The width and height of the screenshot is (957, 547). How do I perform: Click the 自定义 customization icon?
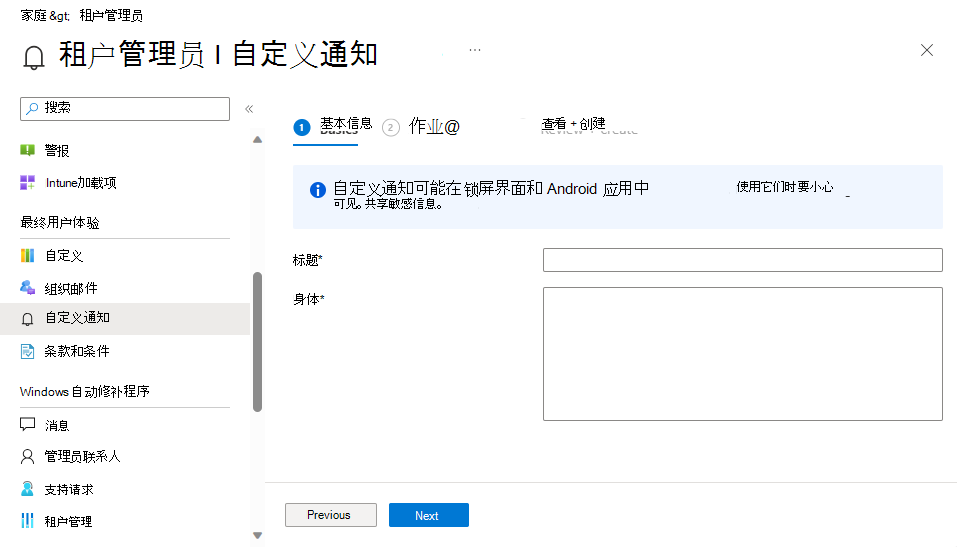coord(27,255)
